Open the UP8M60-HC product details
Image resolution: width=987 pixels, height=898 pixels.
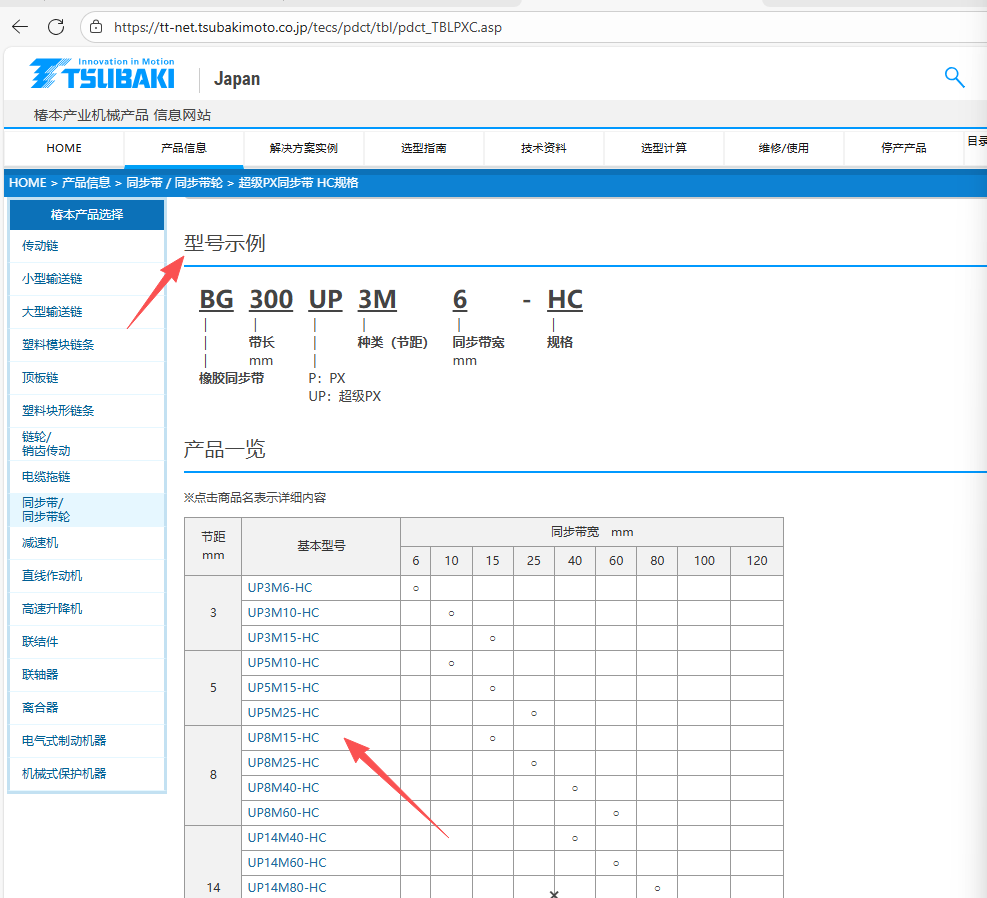click(283, 812)
